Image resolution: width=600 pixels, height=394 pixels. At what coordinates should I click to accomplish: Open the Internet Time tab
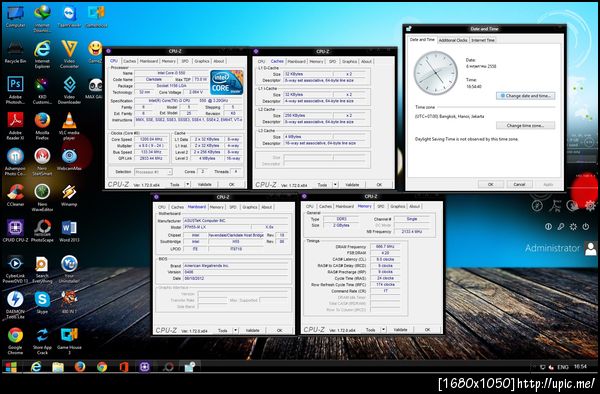tap(483, 40)
